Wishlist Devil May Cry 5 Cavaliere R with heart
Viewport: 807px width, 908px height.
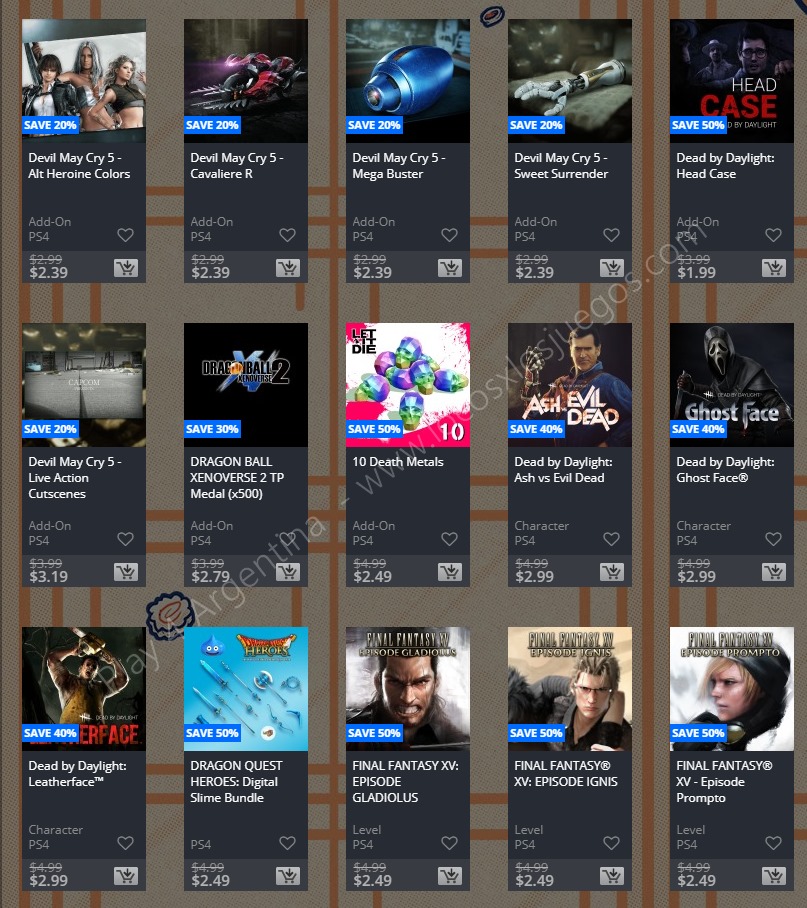[x=288, y=235]
